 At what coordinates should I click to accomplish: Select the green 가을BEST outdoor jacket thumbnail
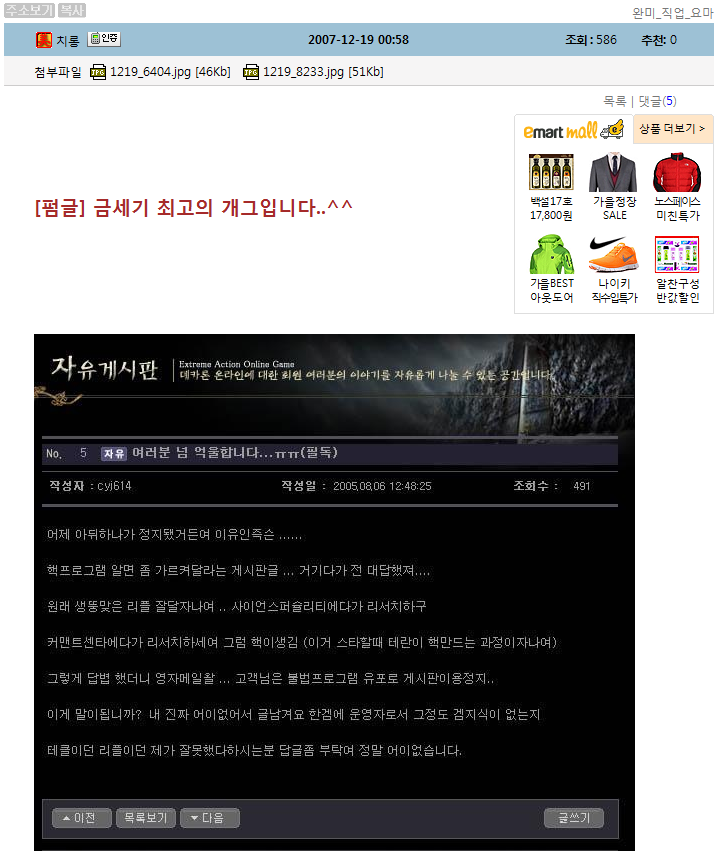click(551, 255)
